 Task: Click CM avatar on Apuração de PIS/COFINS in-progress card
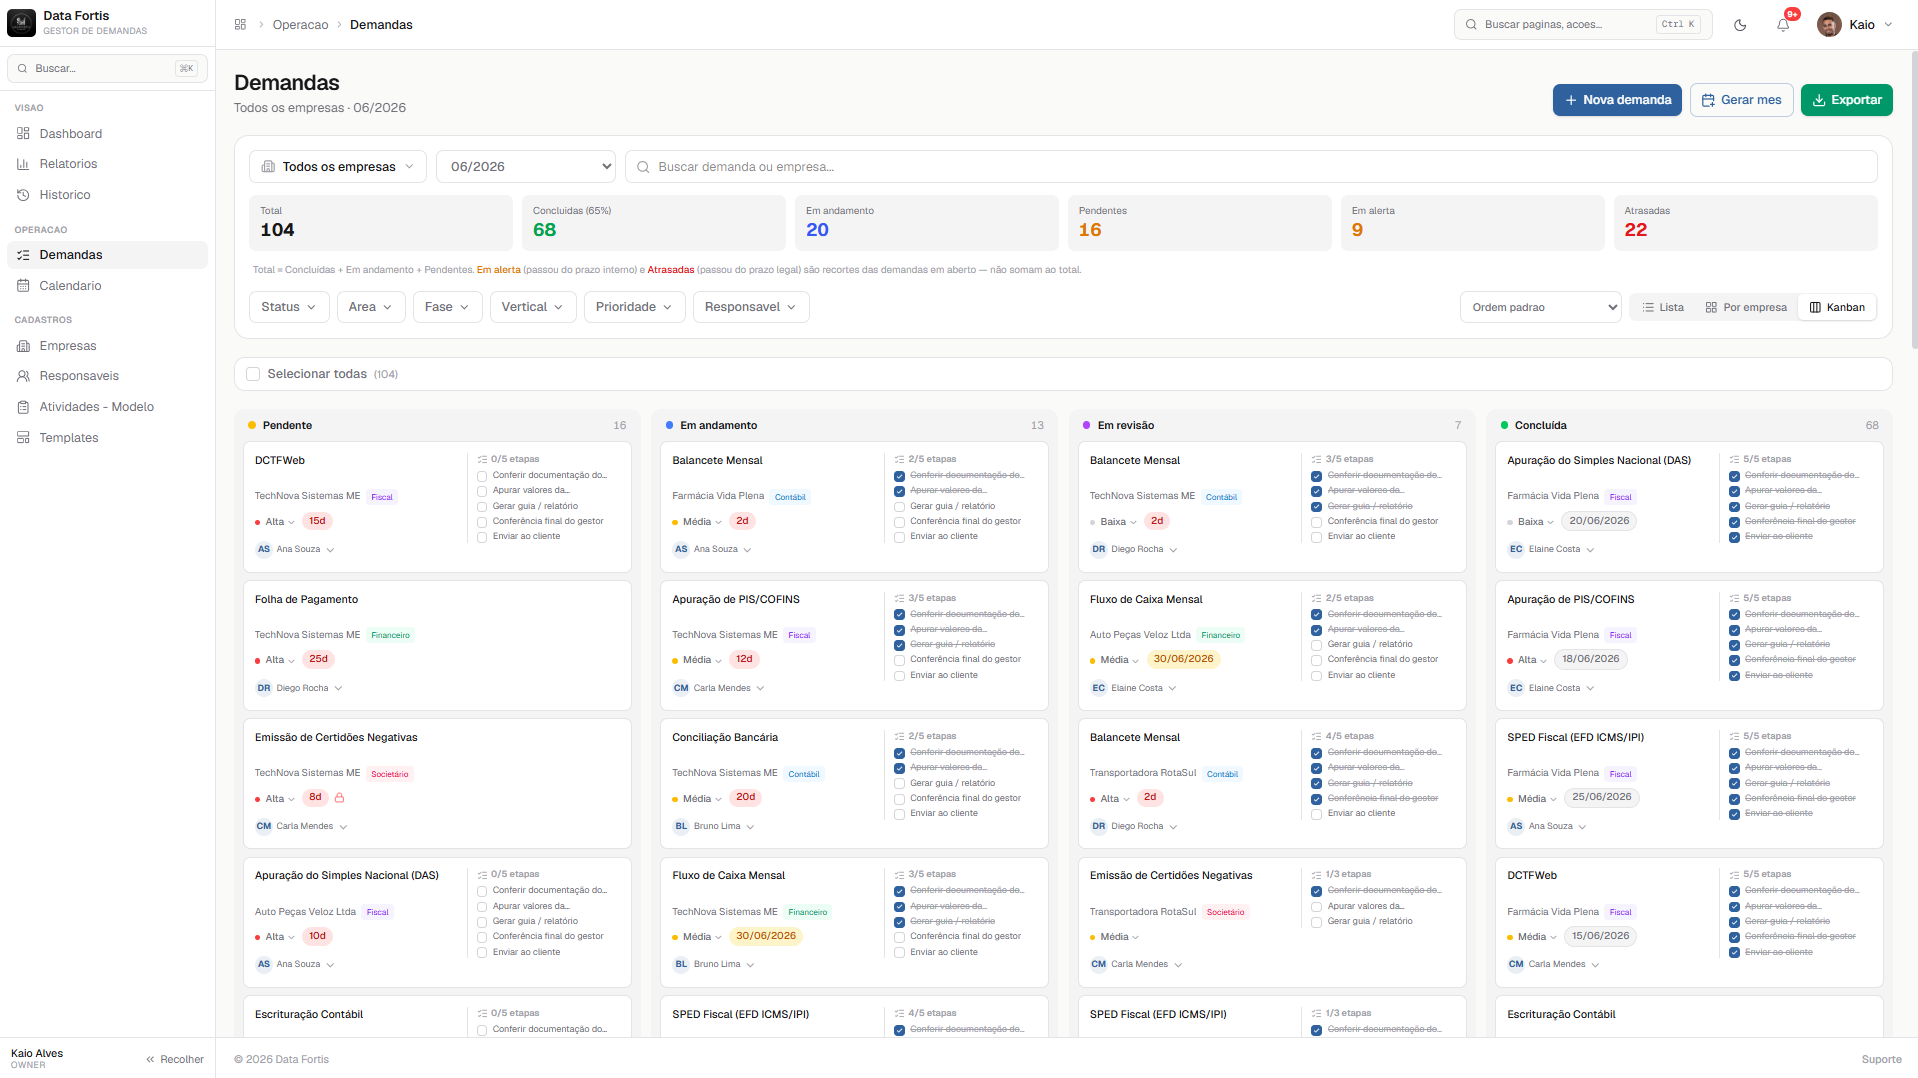681,688
